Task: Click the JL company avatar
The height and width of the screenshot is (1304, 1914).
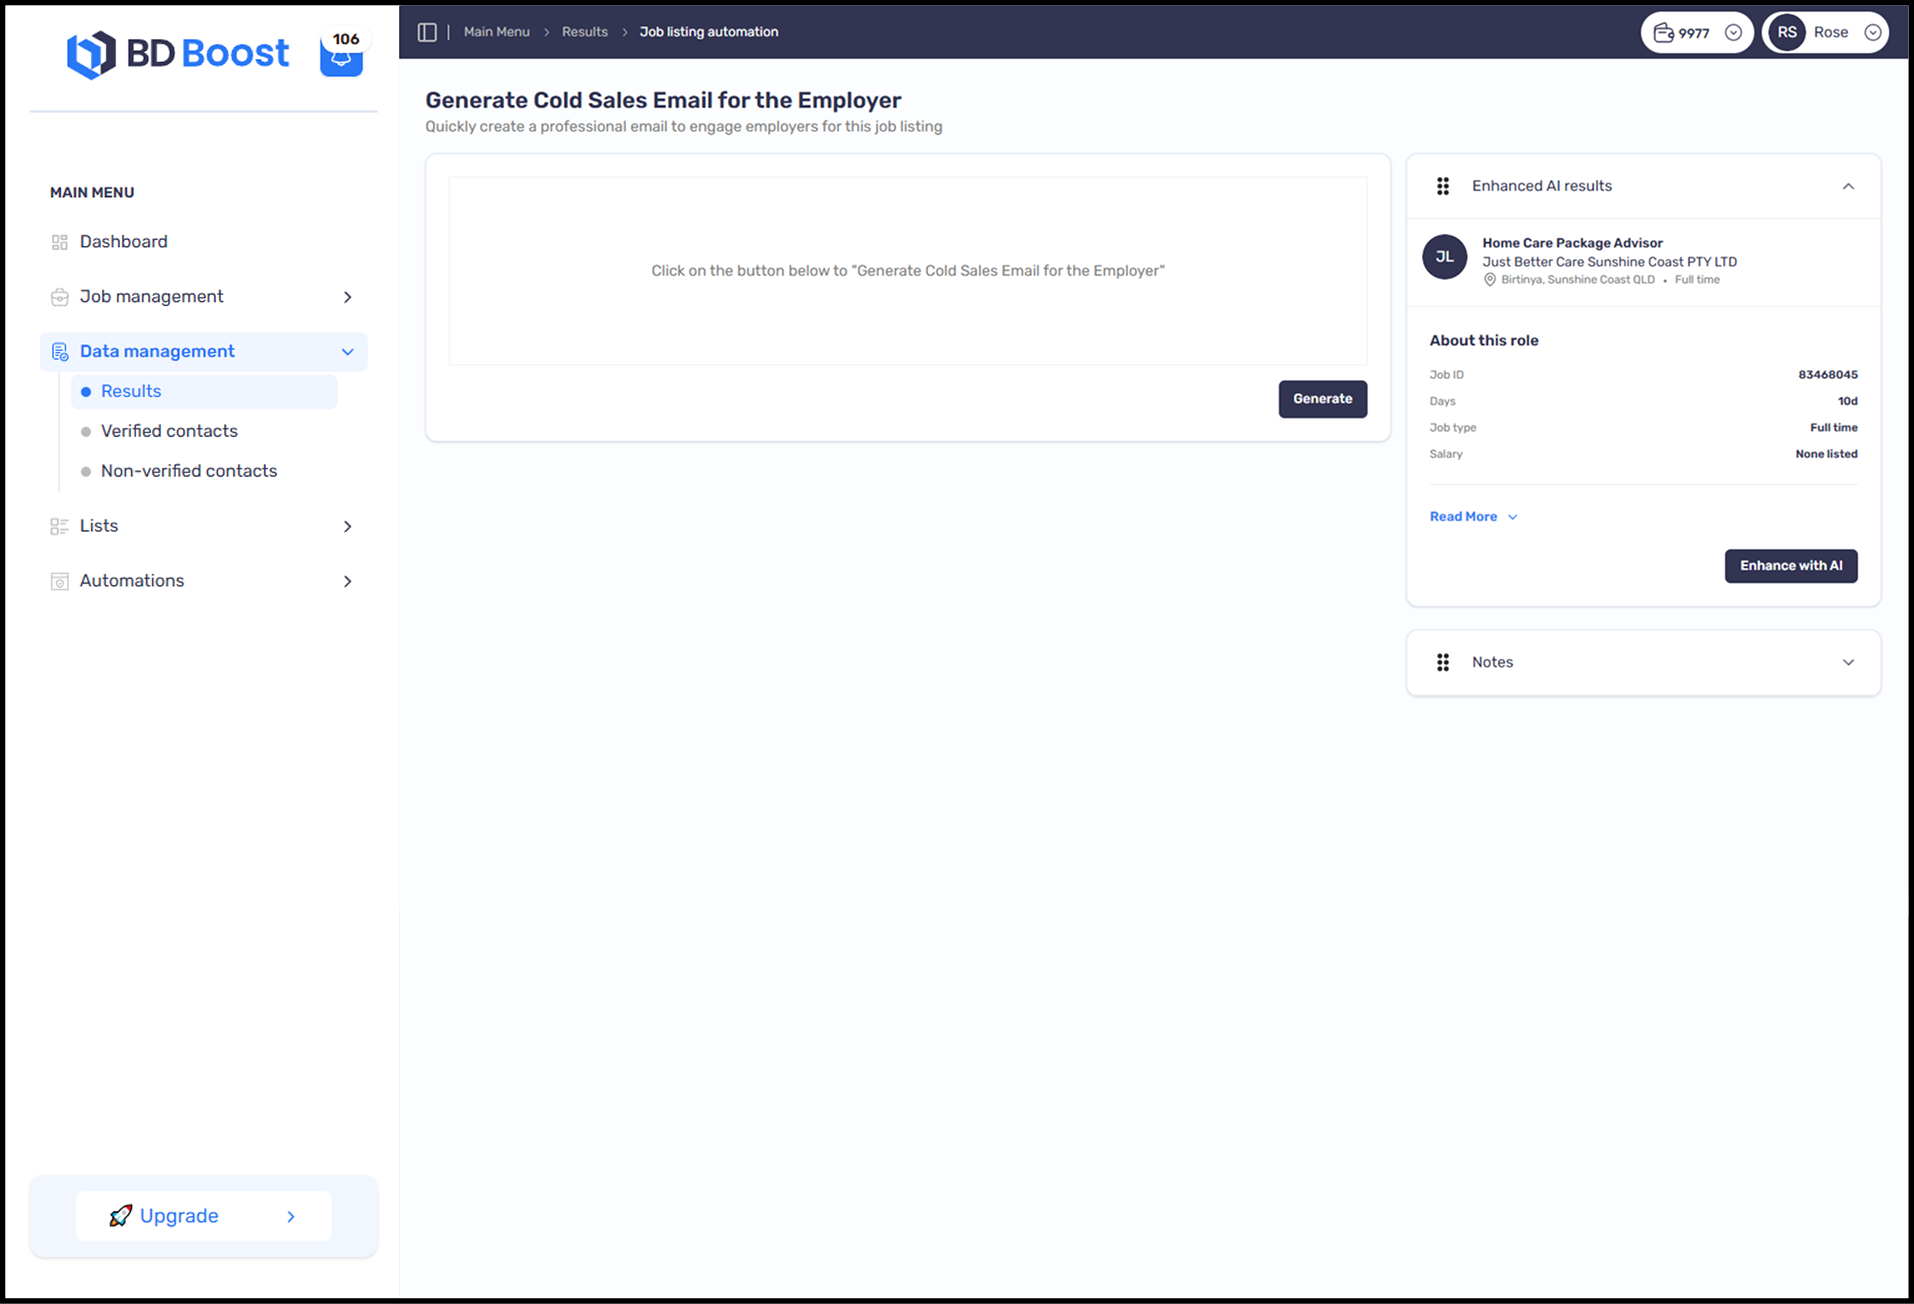Action: [1444, 257]
